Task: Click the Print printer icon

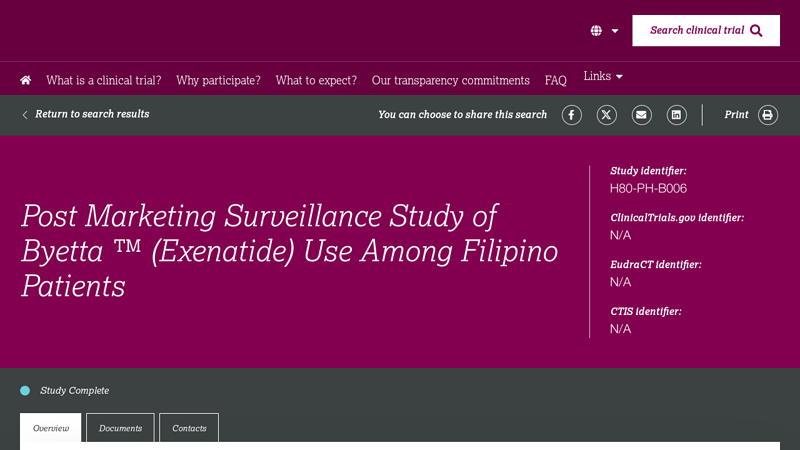Action: pyautogui.click(x=767, y=115)
